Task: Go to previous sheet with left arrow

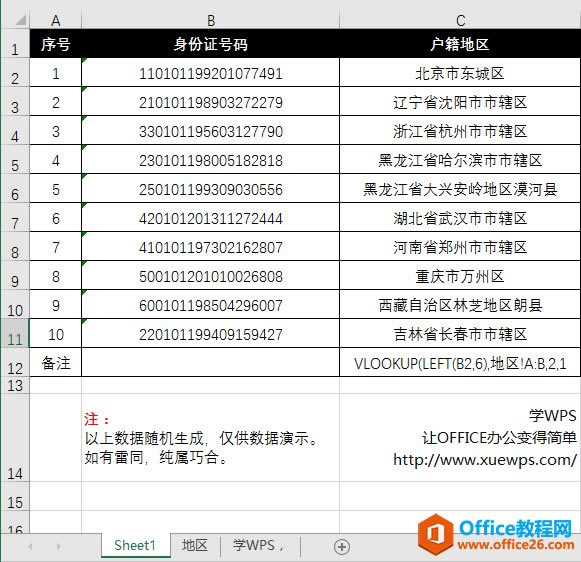Action: point(30,546)
